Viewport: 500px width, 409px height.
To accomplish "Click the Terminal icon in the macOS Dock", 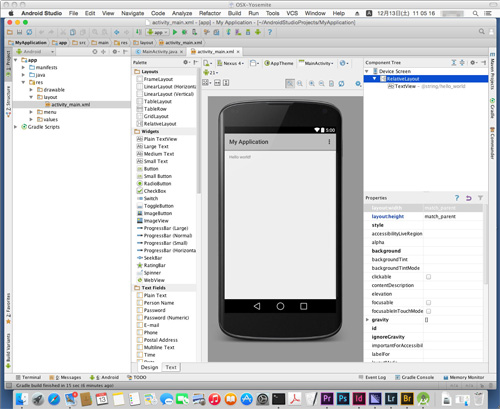I will pyautogui.click(x=279, y=399).
